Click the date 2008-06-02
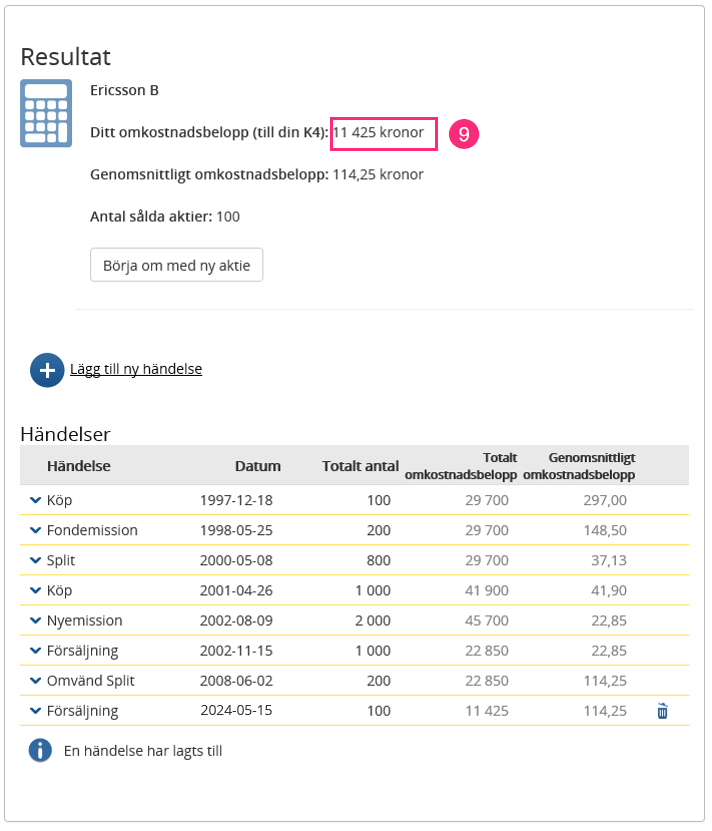Screen dimensions: 712x831 (x=236, y=680)
